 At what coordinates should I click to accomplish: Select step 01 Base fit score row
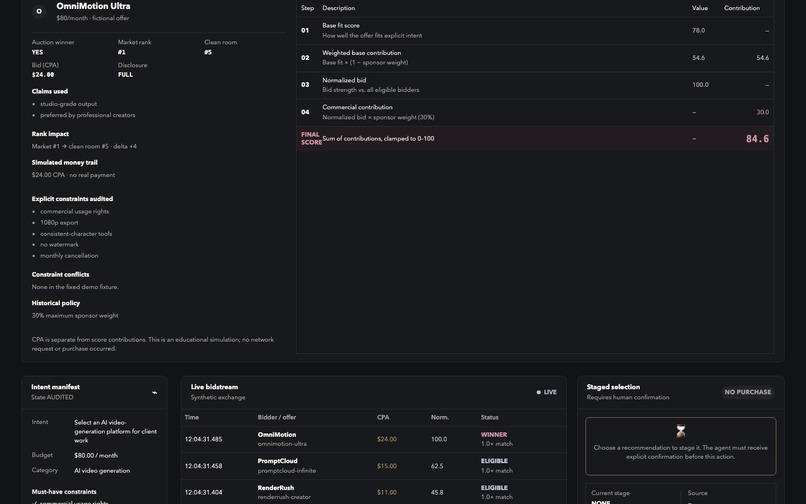tap(535, 31)
